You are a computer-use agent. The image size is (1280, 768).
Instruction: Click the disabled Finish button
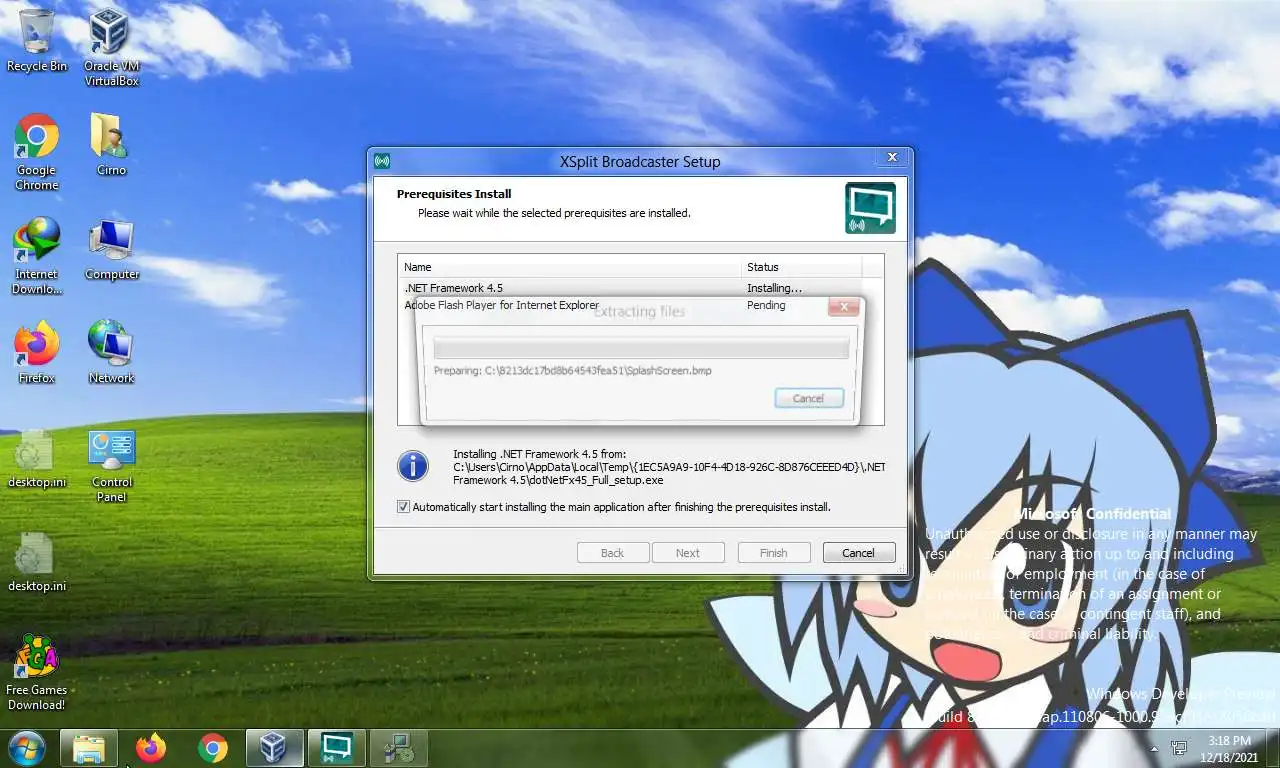point(773,553)
